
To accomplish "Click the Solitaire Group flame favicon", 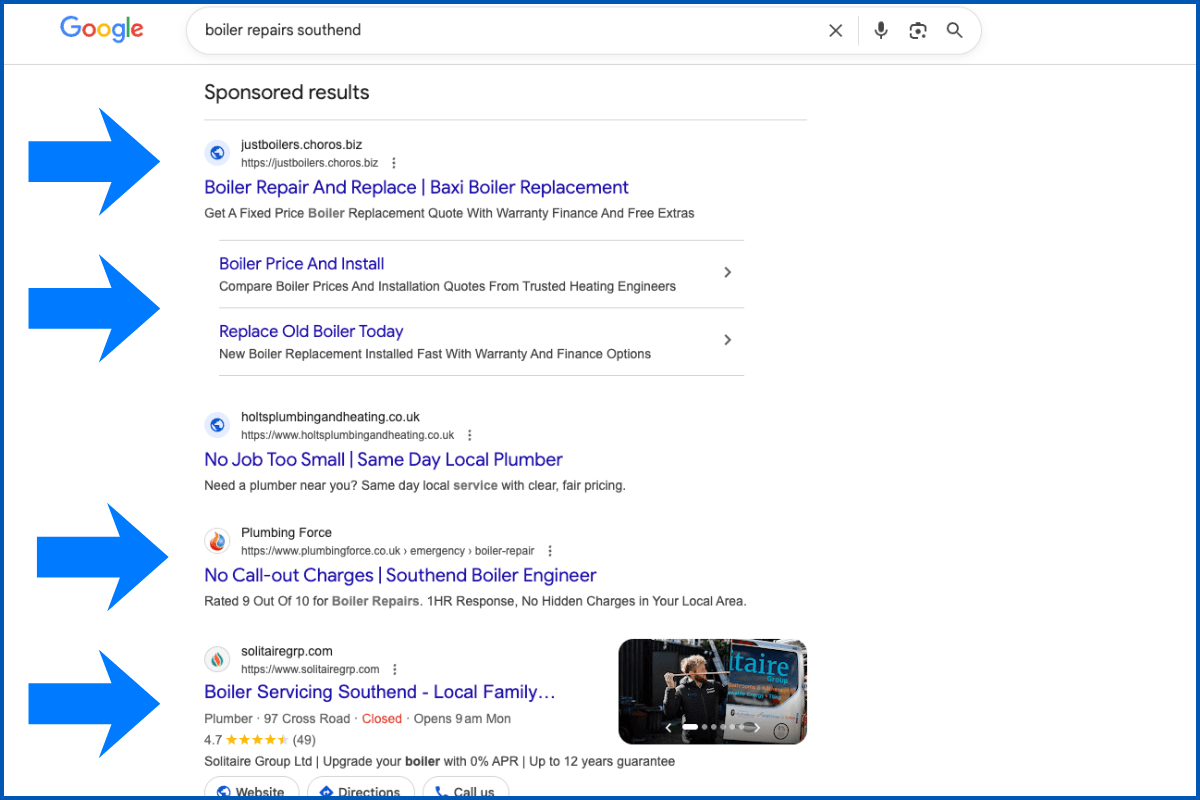I will pos(217,658).
